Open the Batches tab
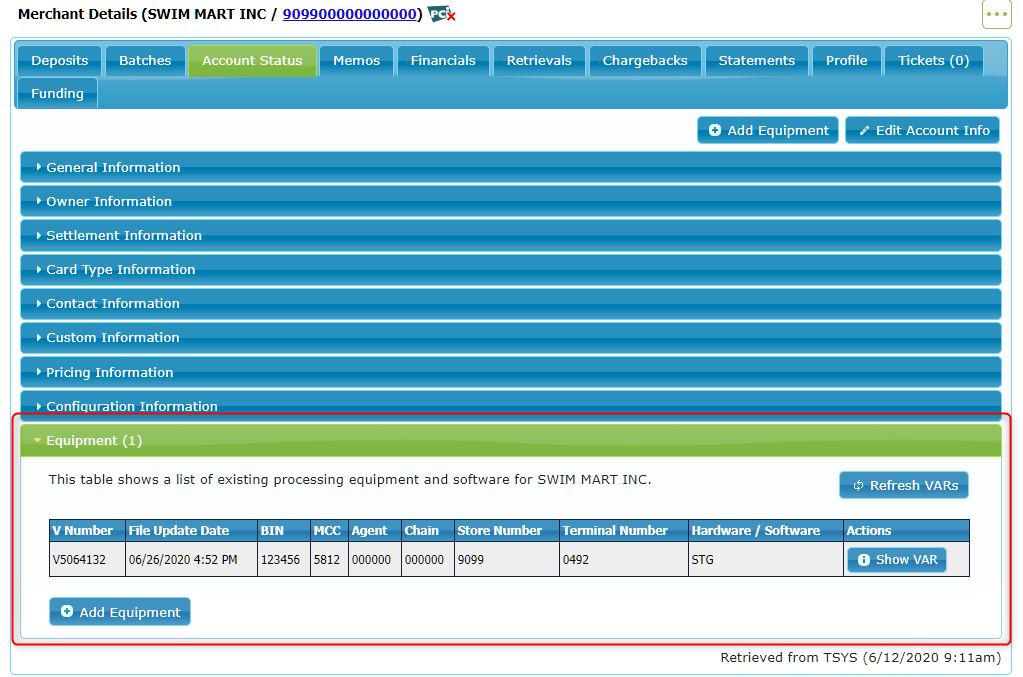Screen dimensions: 1023x677 point(145,61)
